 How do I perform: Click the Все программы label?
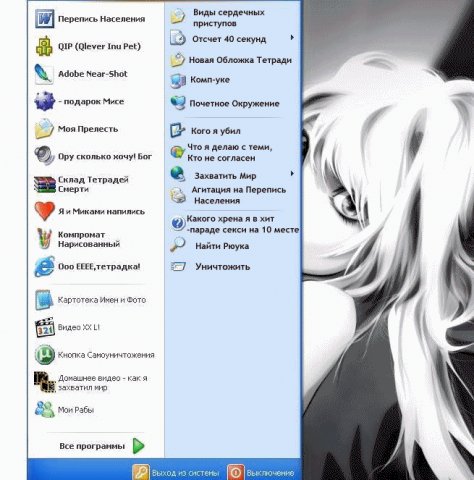pyautogui.click(x=92, y=446)
